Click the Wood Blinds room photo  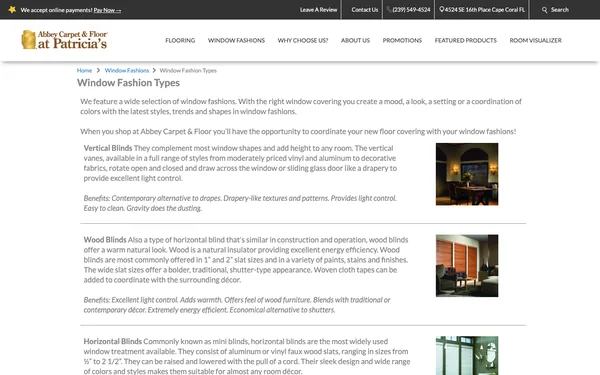coord(467,266)
